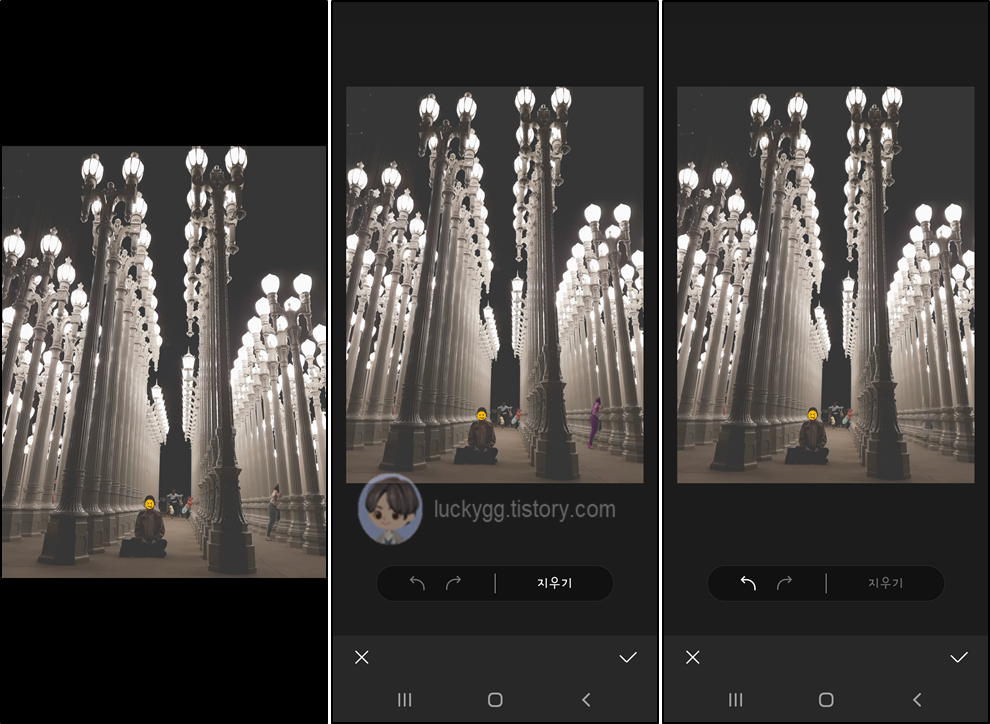The height and width of the screenshot is (724, 990).
Task: Cancel edit with X in right screen
Action: tap(693, 658)
